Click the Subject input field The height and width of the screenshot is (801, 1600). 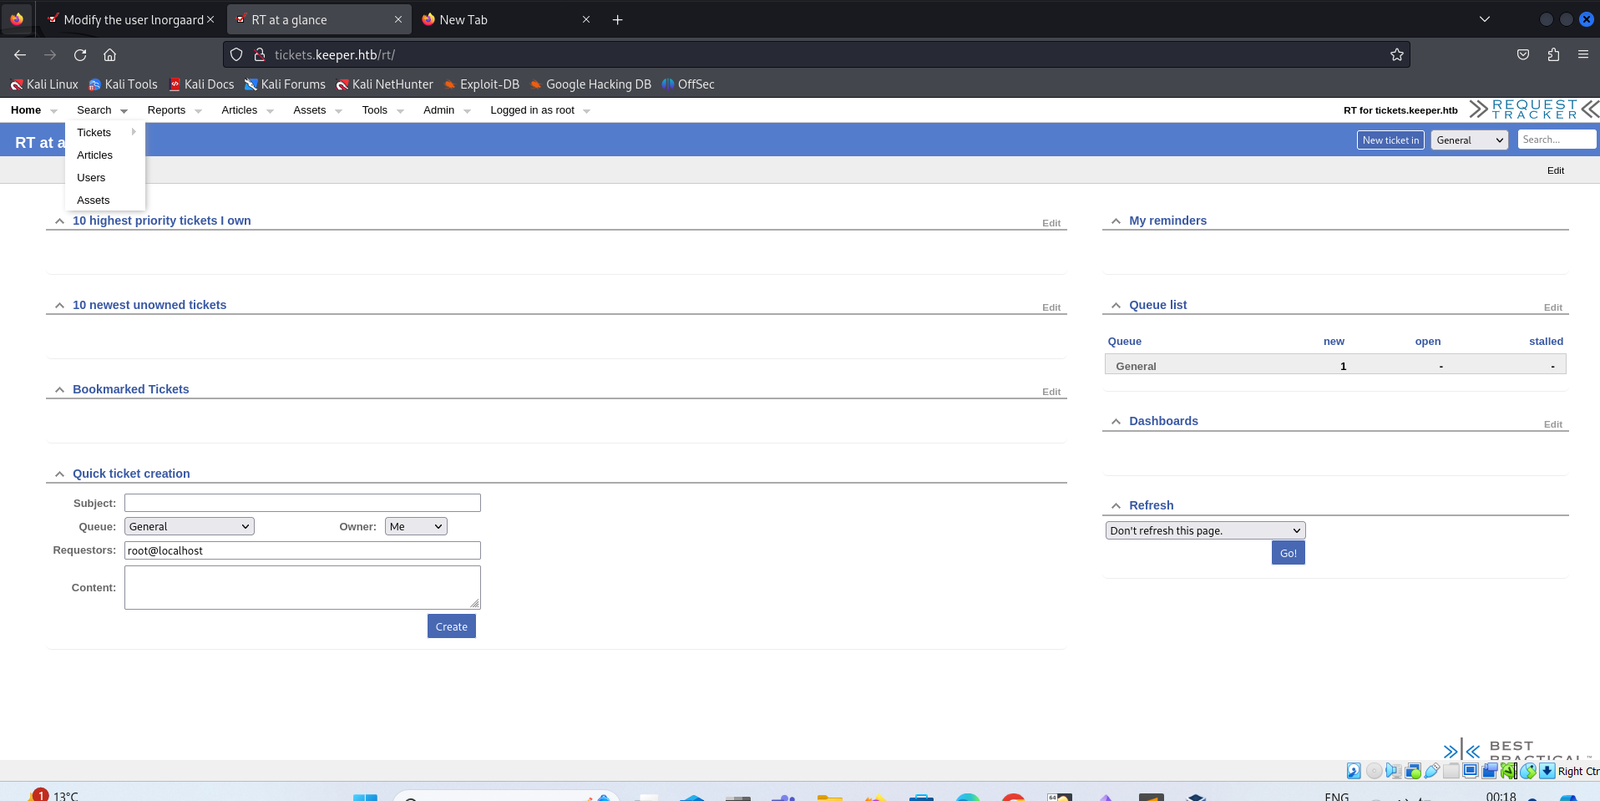tap(302, 503)
